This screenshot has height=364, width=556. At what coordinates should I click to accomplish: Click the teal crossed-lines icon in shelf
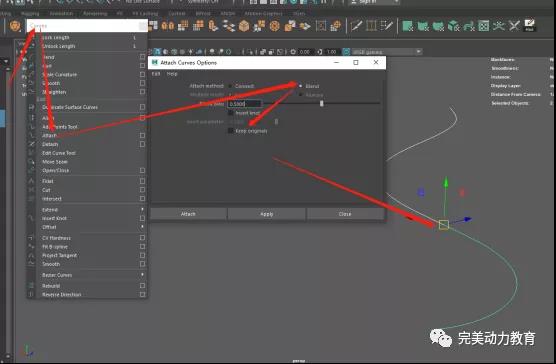[x=499, y=26]
